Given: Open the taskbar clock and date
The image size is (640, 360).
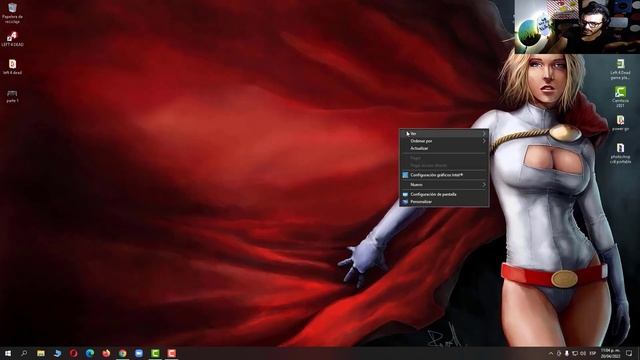Looking at the screenshot, I should [610, 353].
